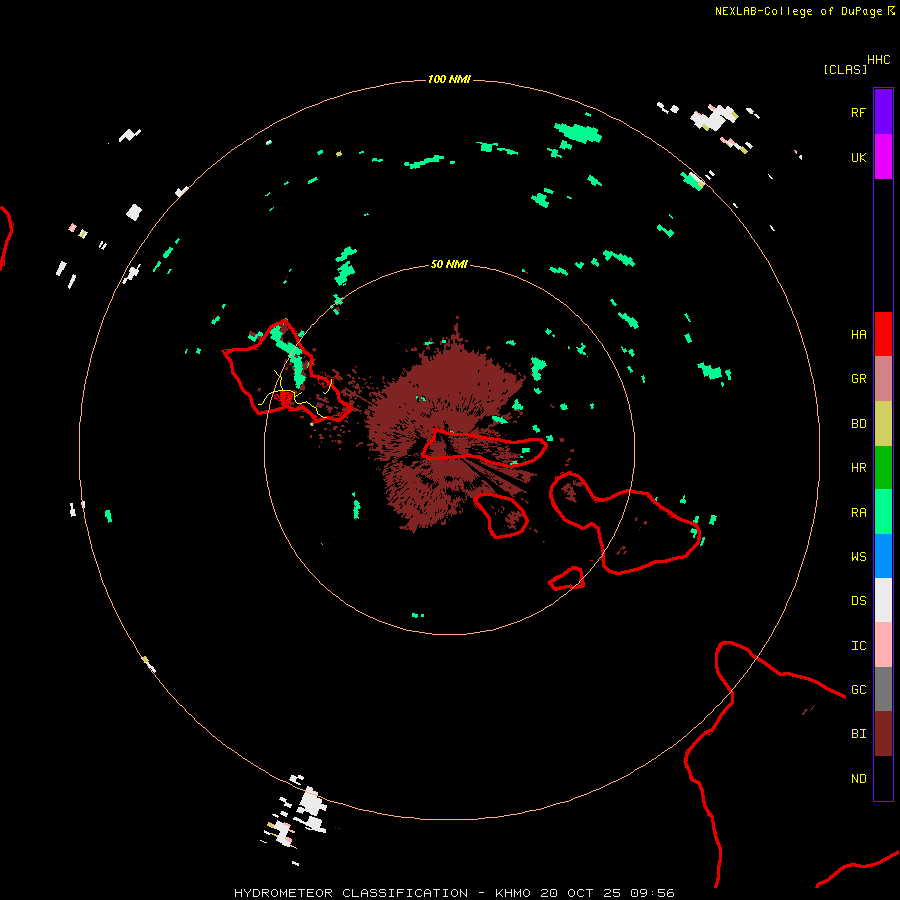Click the DS label beside the legend

(x=858, y=601)
